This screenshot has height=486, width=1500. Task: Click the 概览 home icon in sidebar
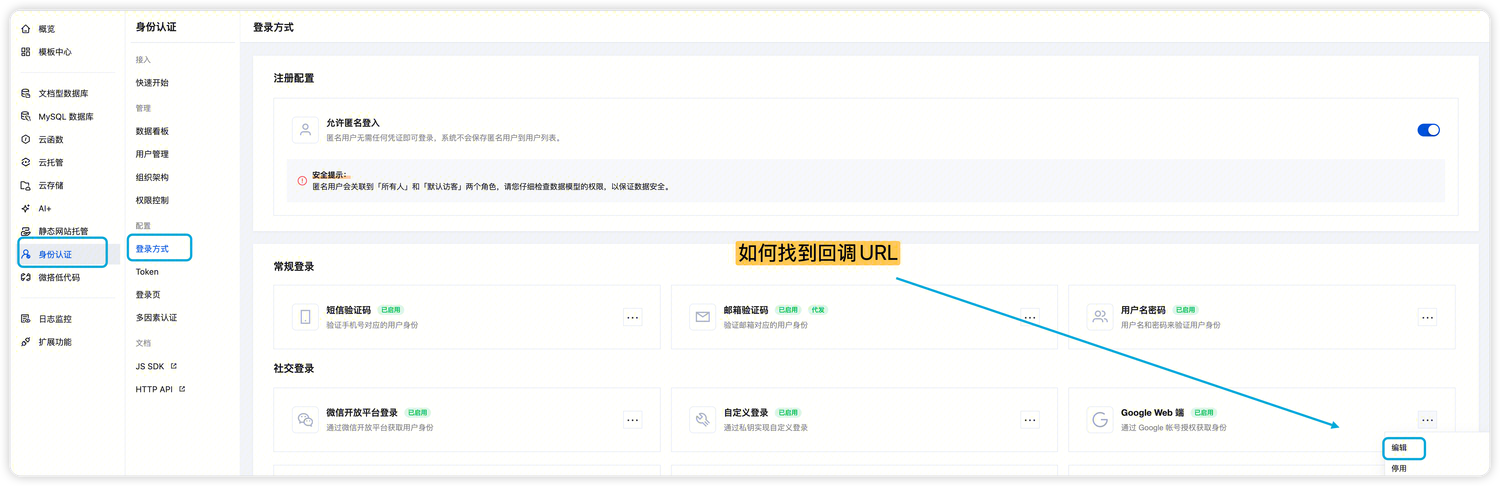pos(26,29)
